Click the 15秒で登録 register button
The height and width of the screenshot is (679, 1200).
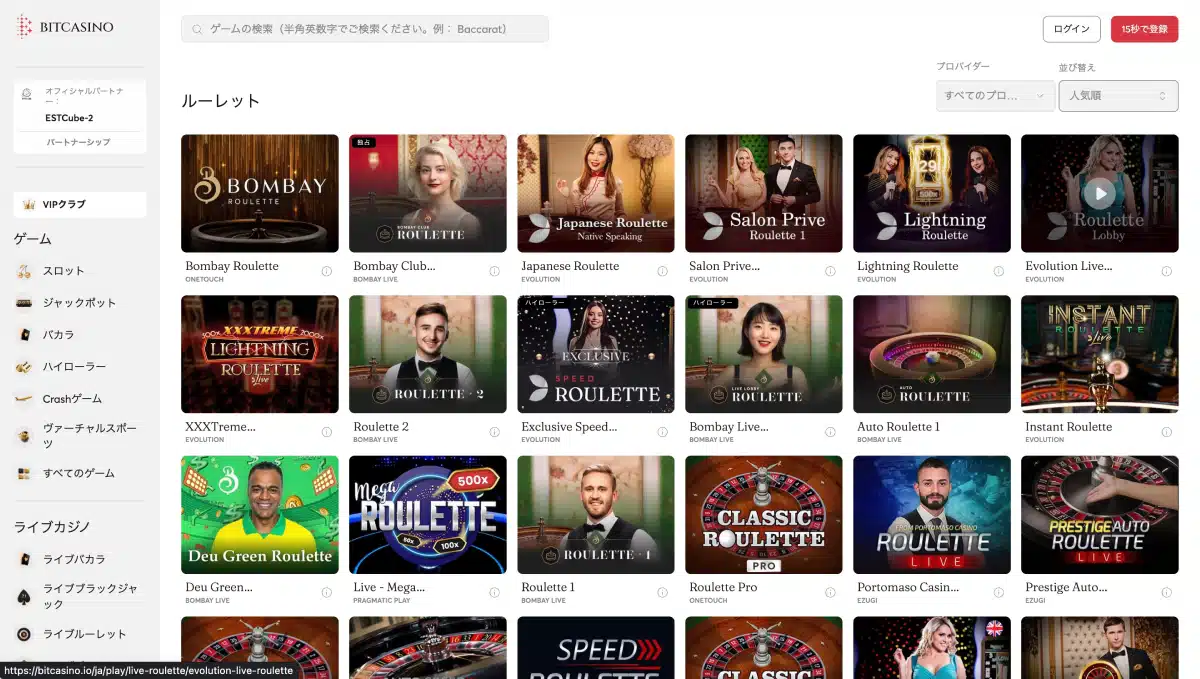pos(1144,29)
